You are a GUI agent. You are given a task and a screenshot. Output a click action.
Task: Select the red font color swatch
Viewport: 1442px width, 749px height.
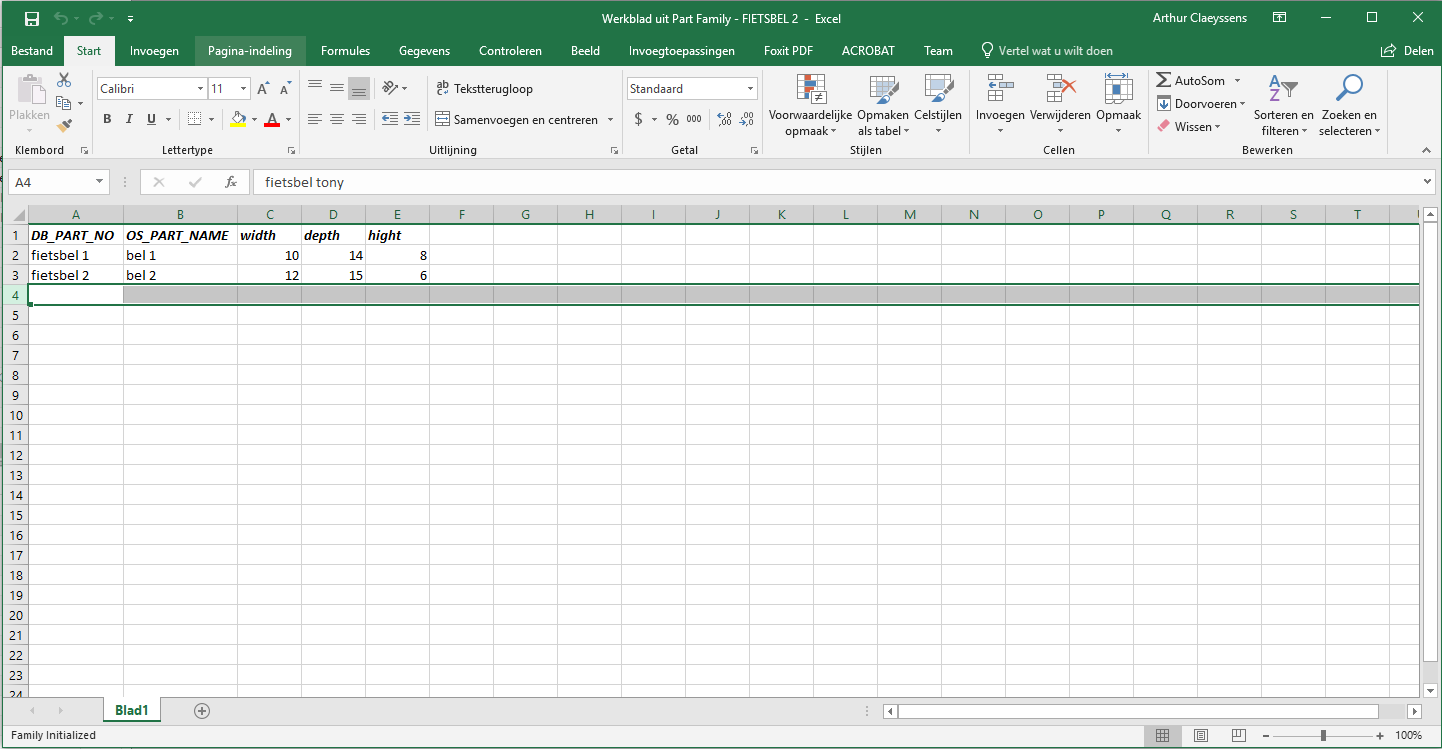(x=271, y=120)
